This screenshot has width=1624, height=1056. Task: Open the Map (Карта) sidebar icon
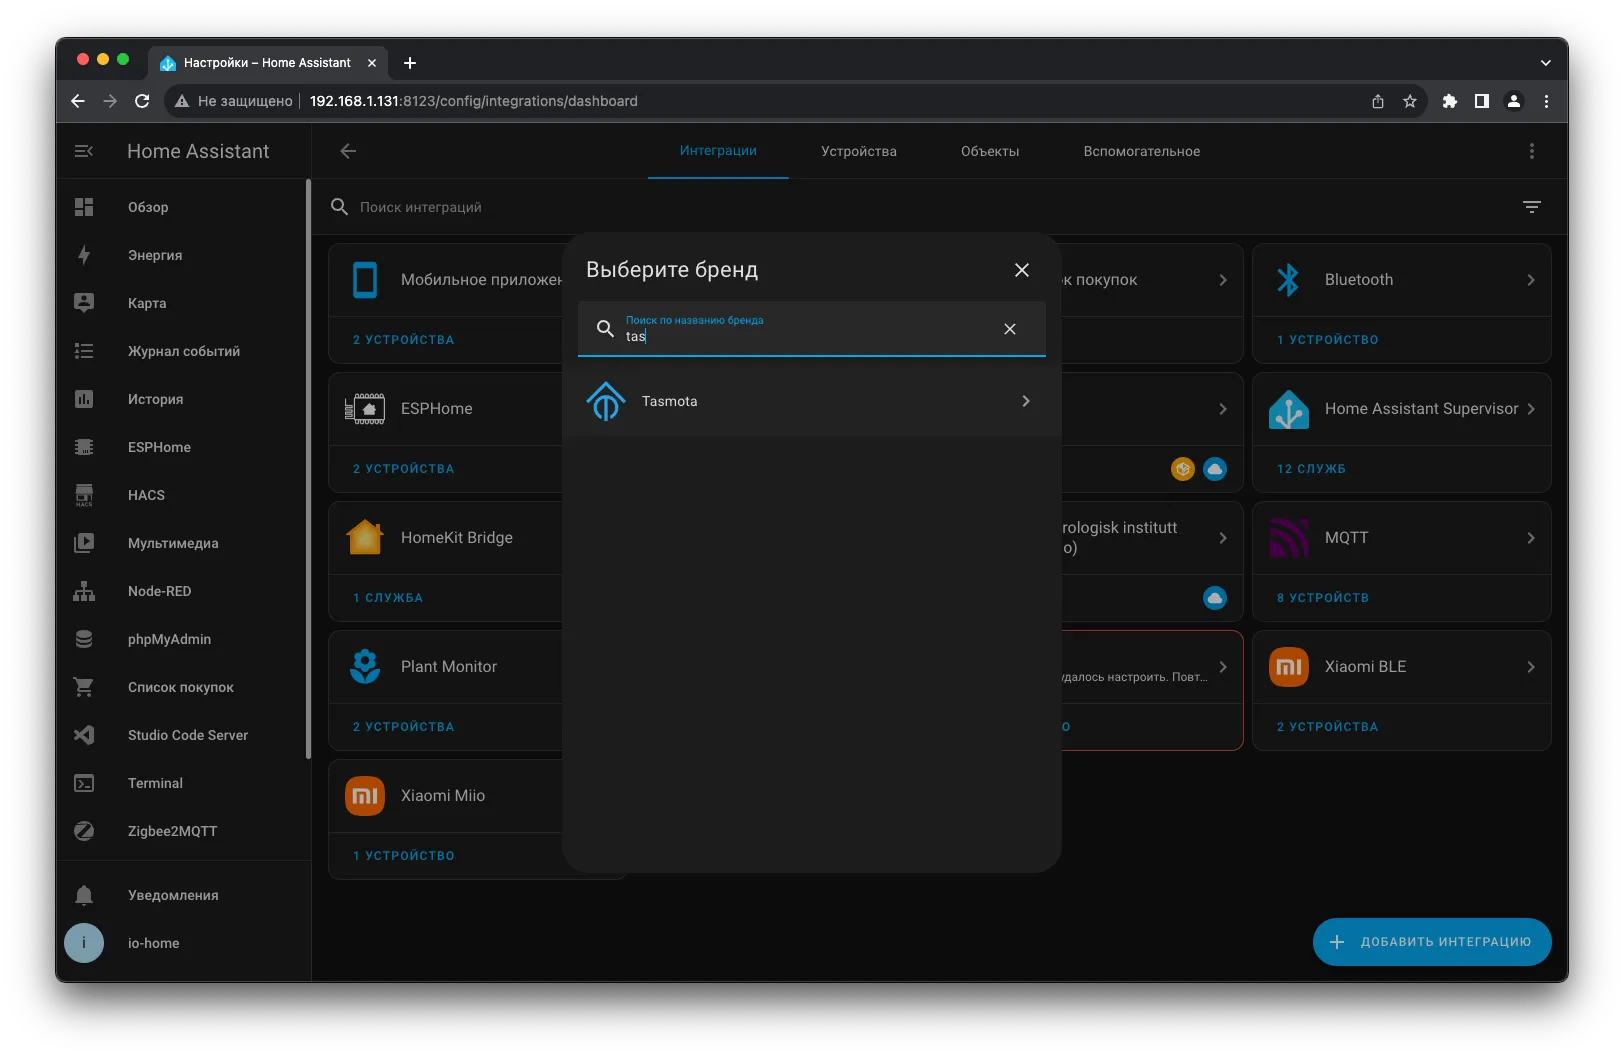pos(84,303)
